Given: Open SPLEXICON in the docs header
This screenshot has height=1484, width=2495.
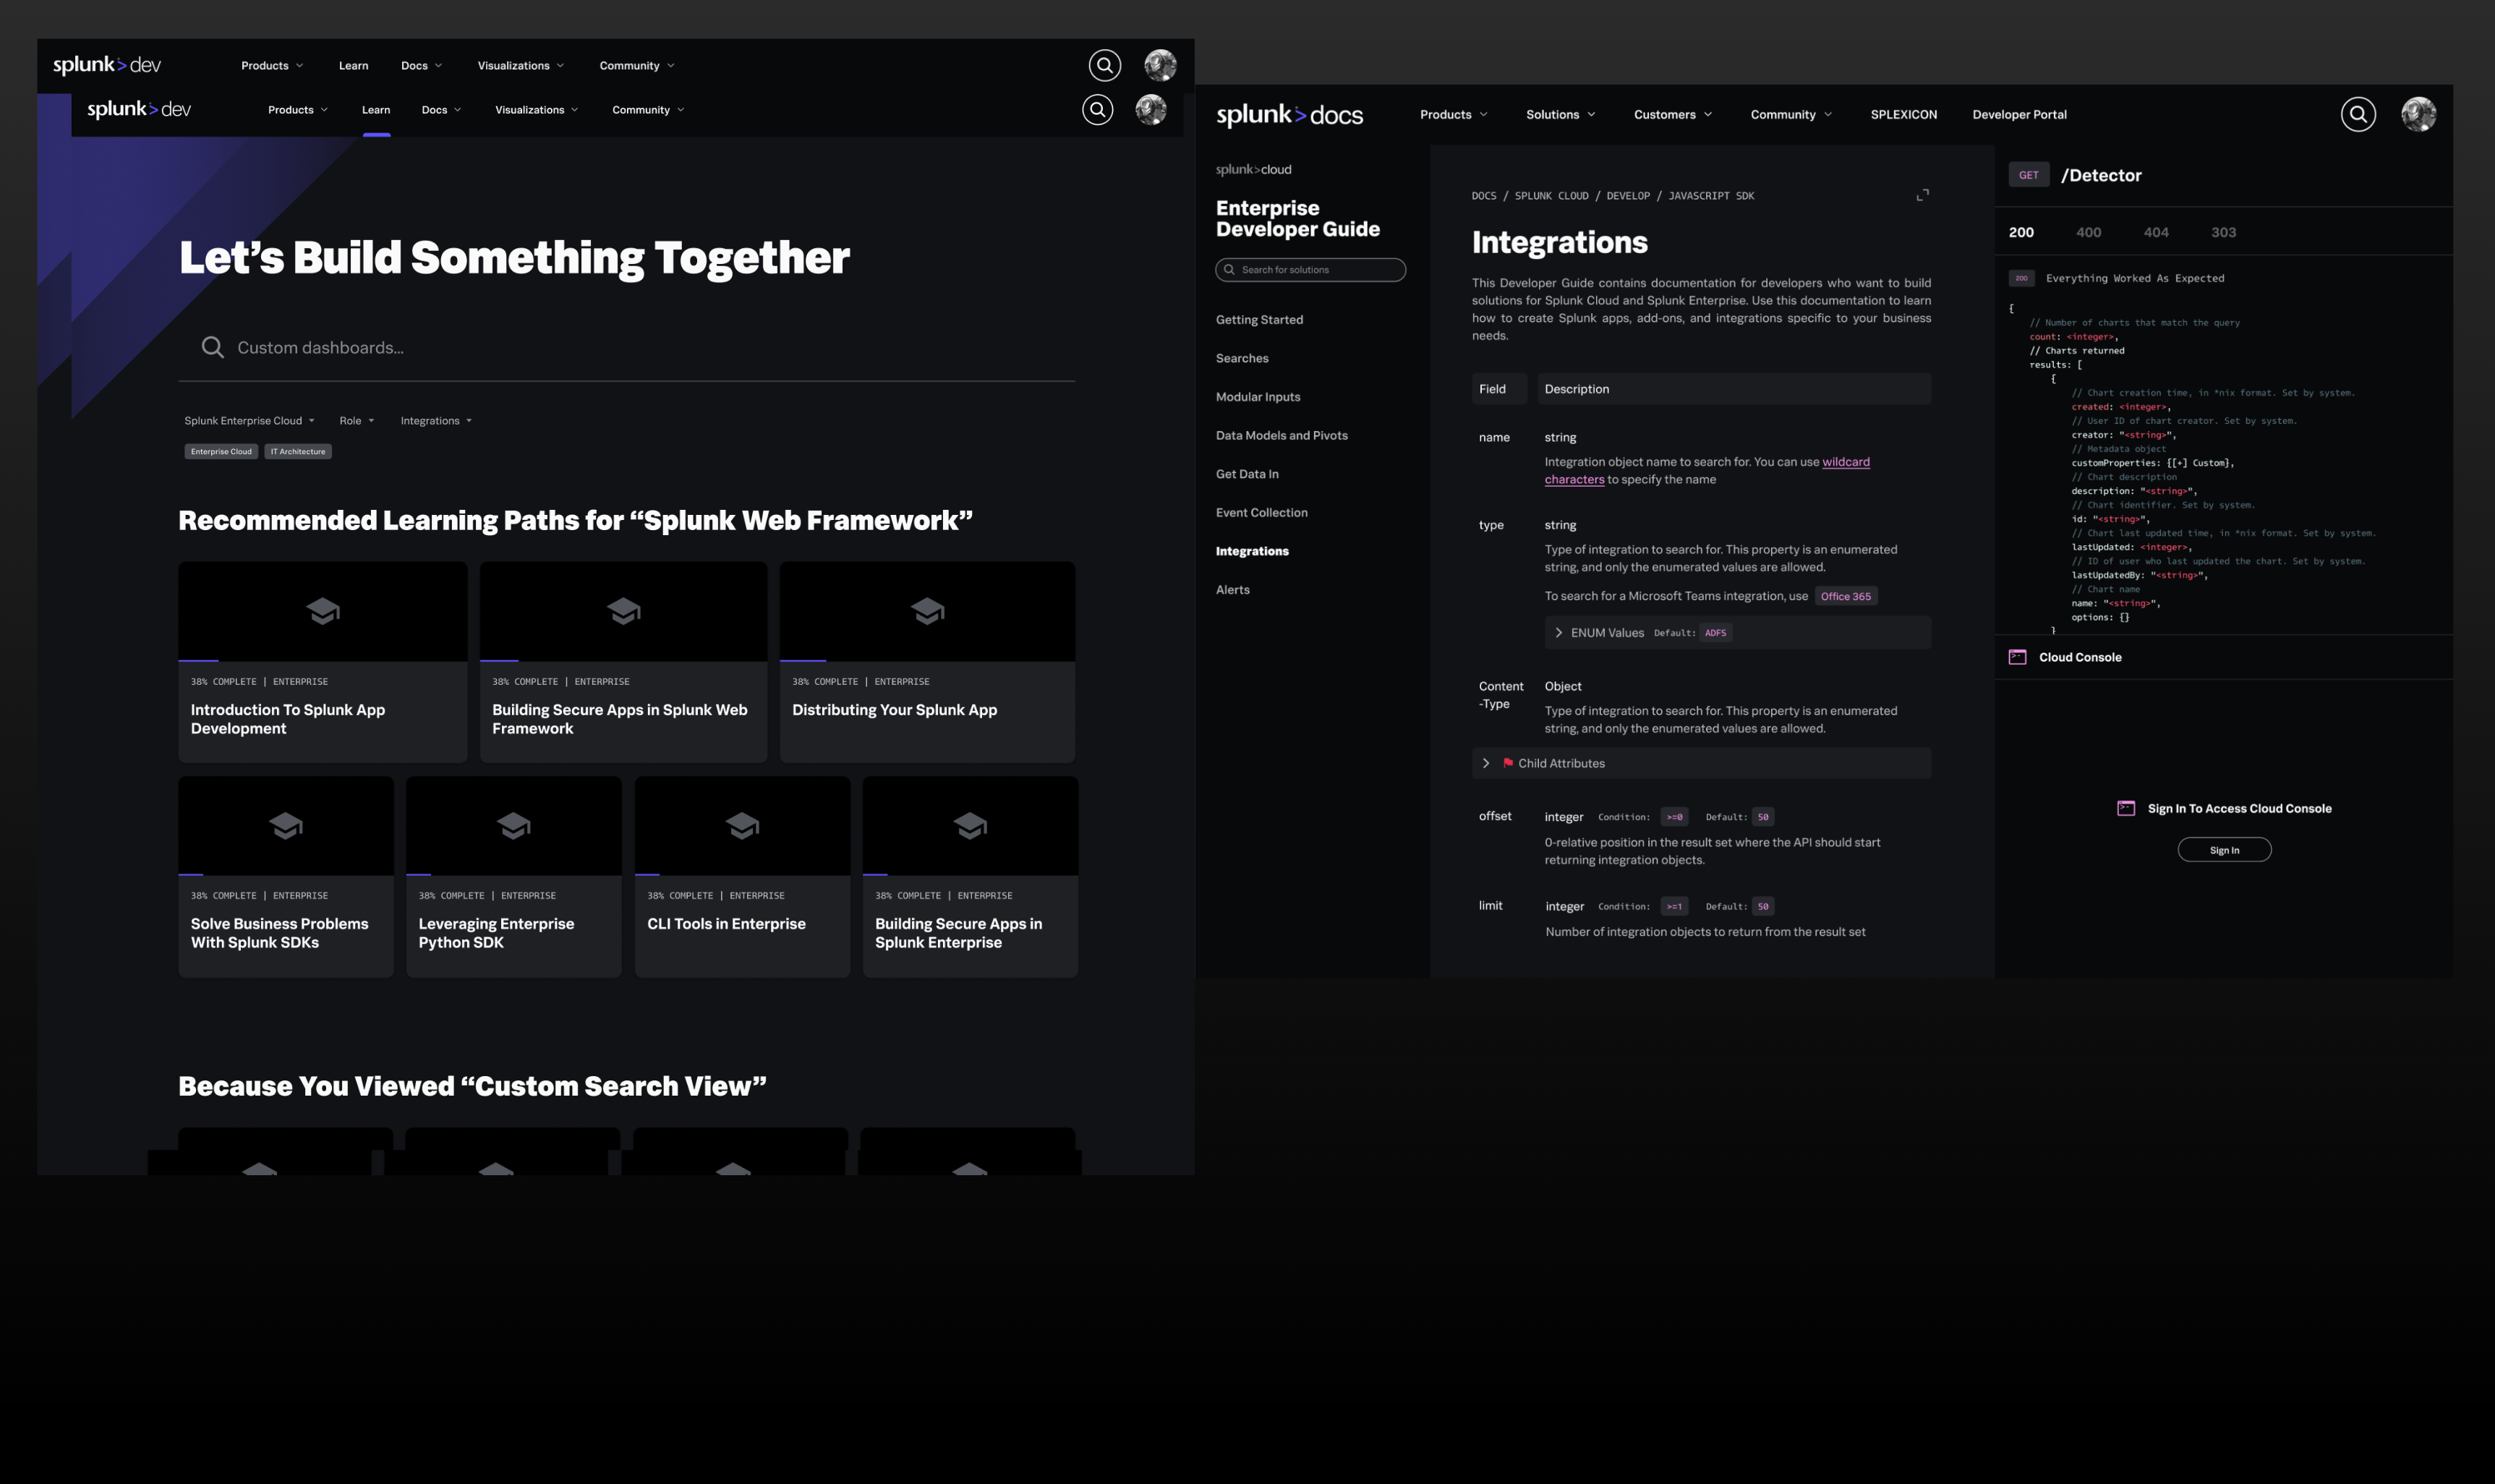Looking at the screenshot, I should [x=1903, y=114].
